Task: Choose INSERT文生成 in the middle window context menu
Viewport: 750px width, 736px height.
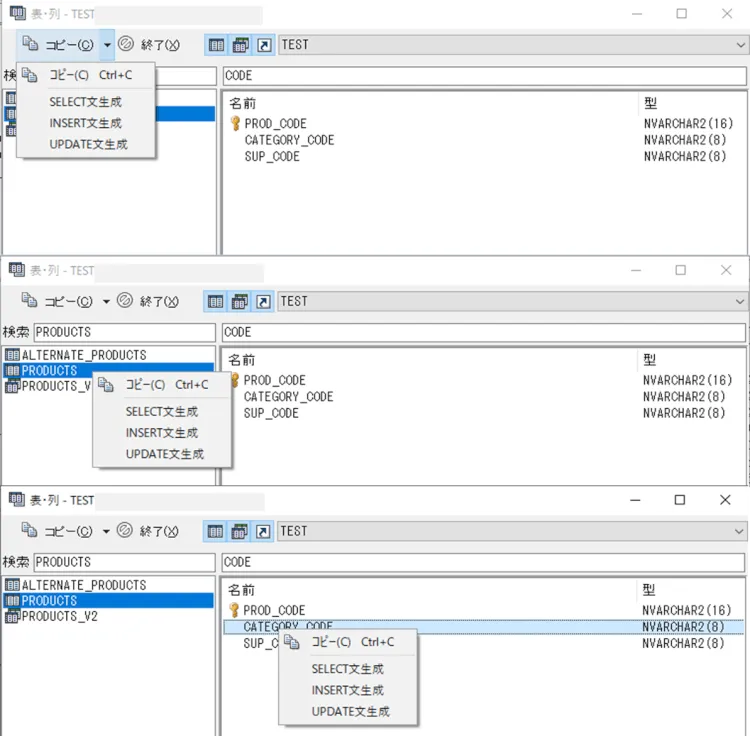Action: (162, 433)
